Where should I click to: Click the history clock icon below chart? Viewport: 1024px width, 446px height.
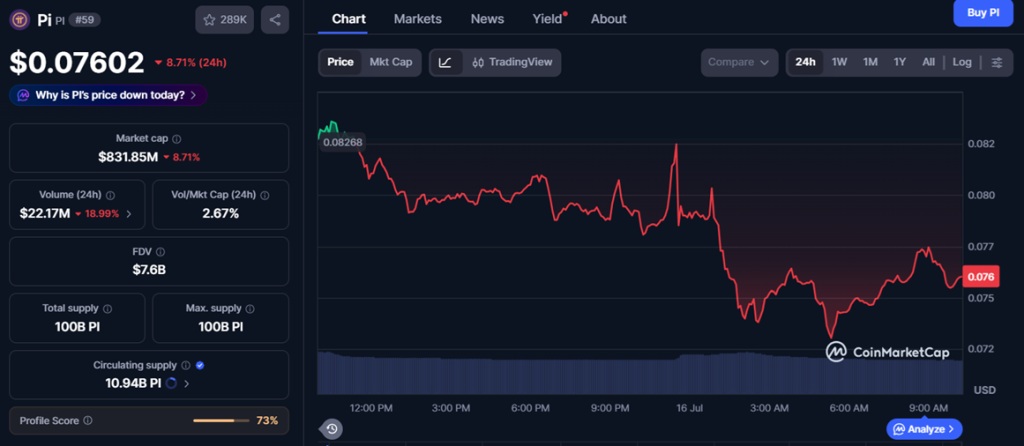click(x=331, y=429)
